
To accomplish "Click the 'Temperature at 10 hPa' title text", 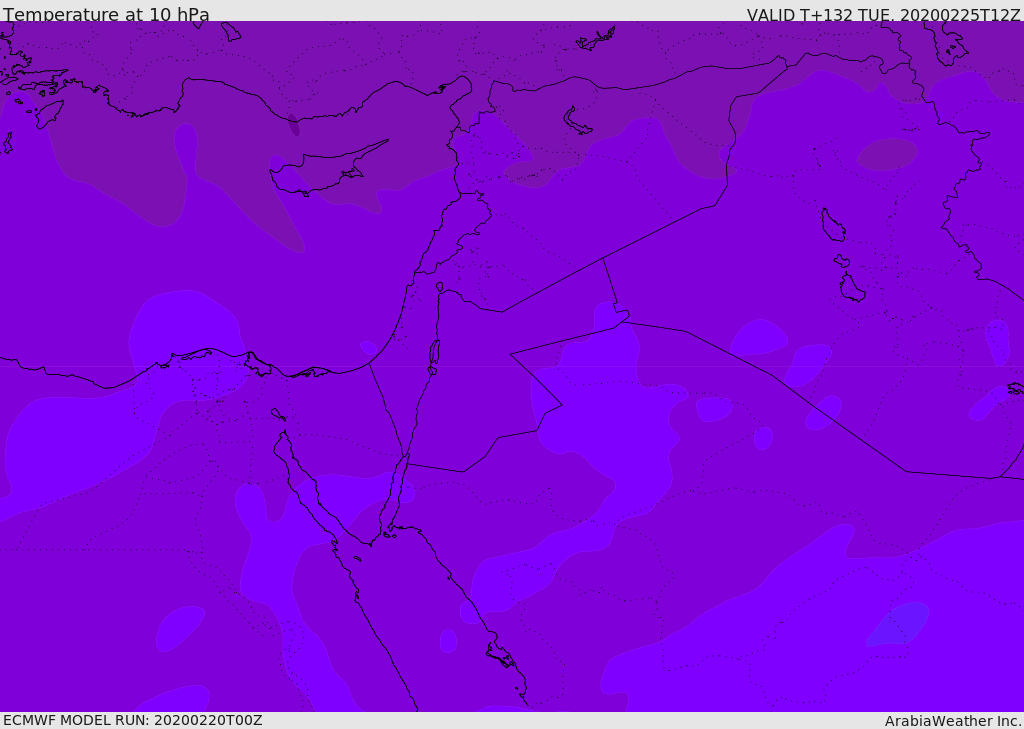I will pyautogui.click(x=106, y=14).
